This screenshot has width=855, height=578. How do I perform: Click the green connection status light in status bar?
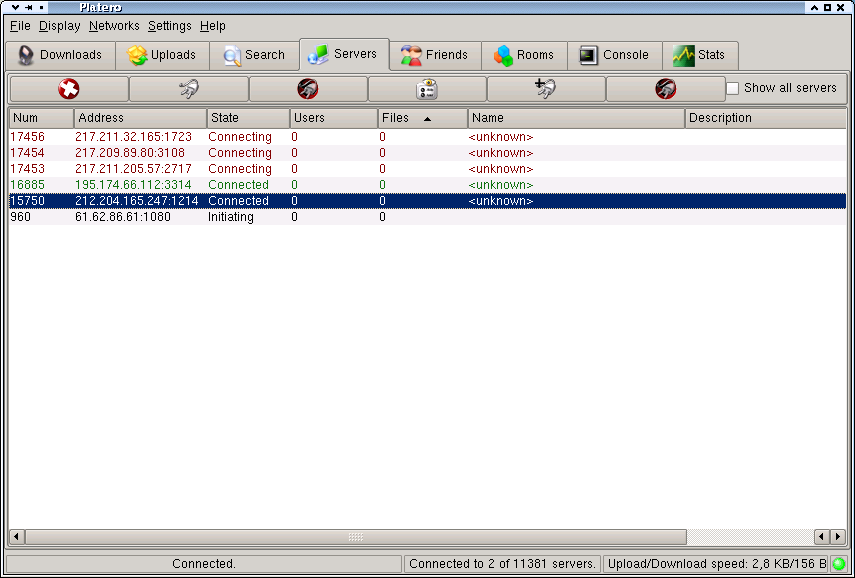(x=839, y=564)
